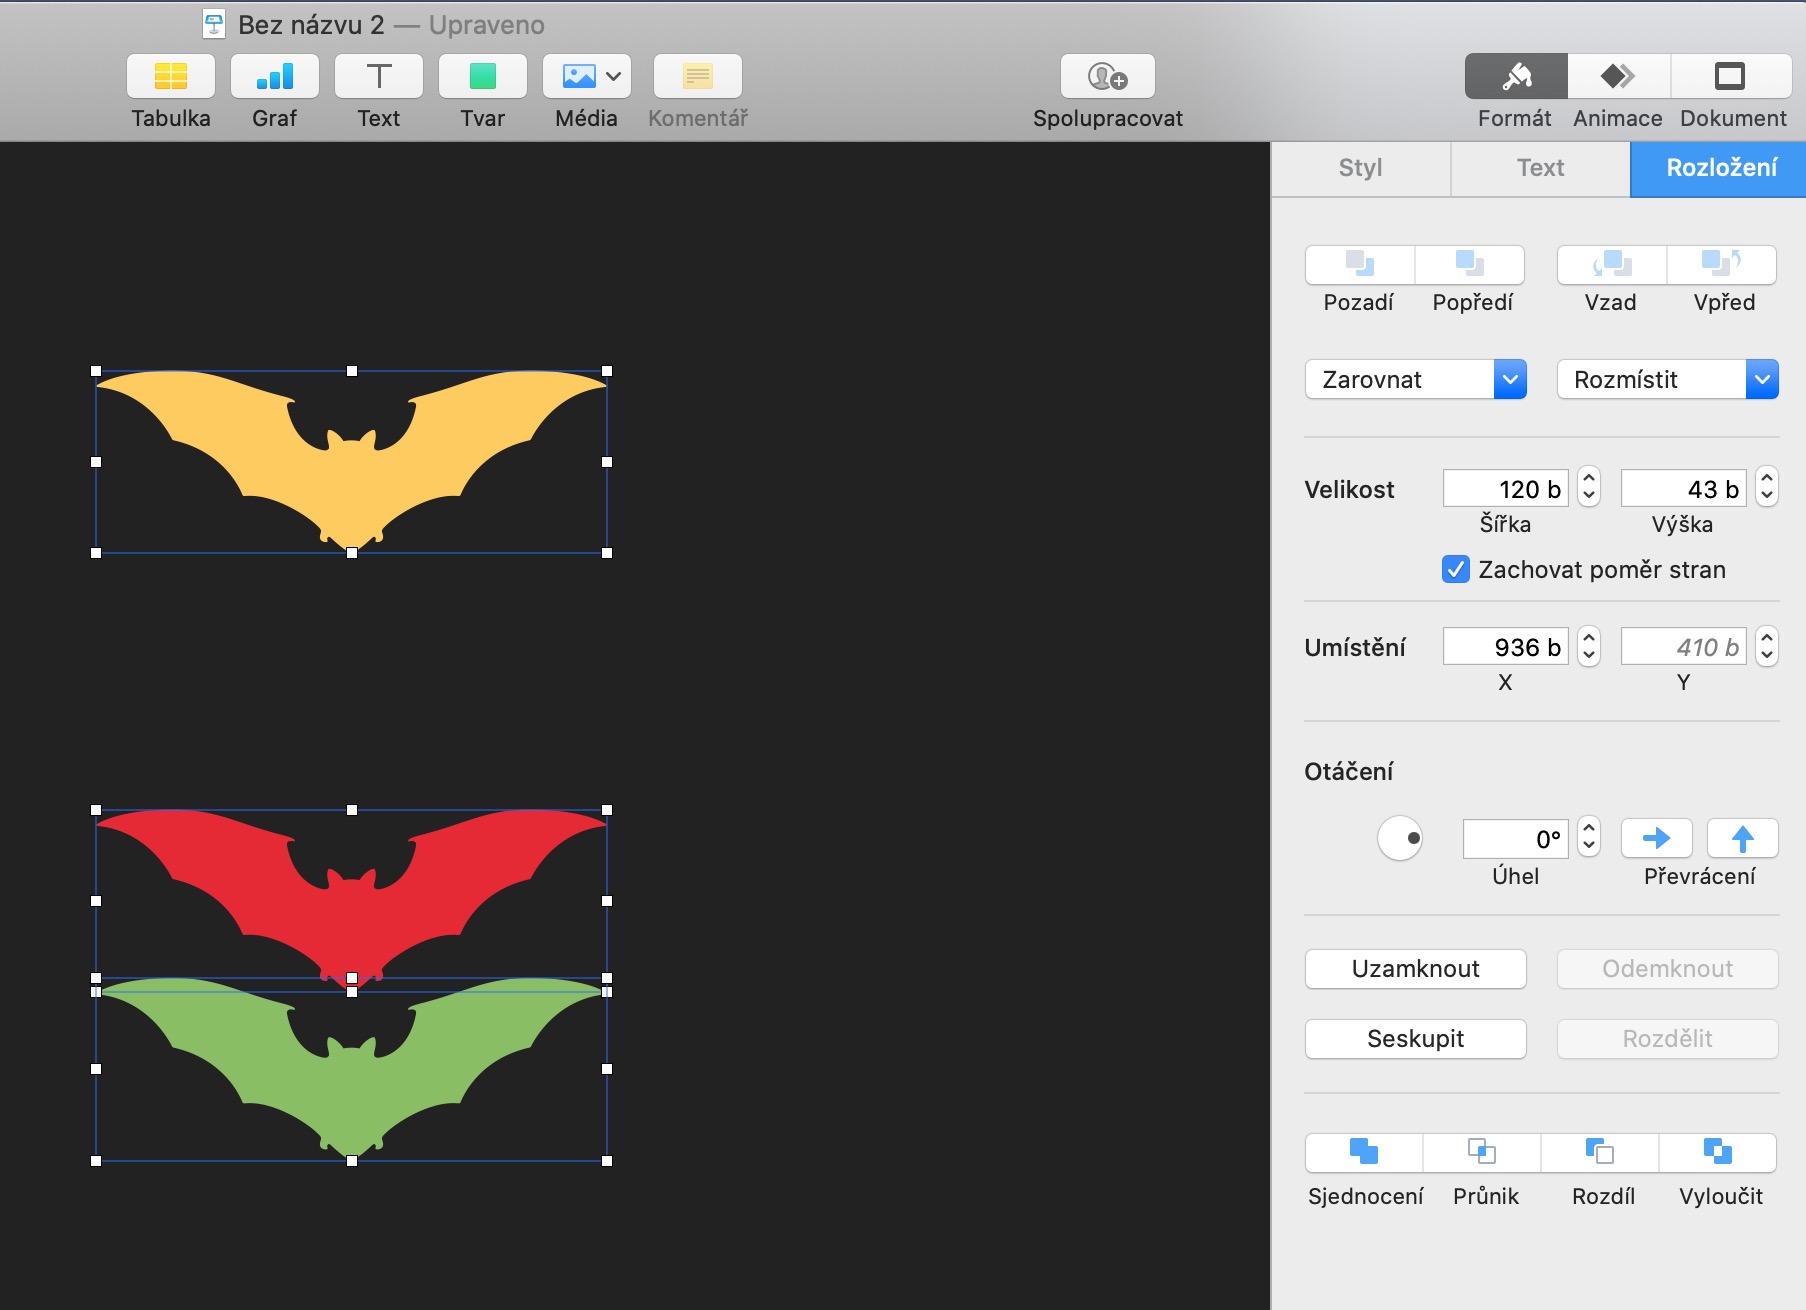Adjust Výška with stepper

pos(1767,488)
